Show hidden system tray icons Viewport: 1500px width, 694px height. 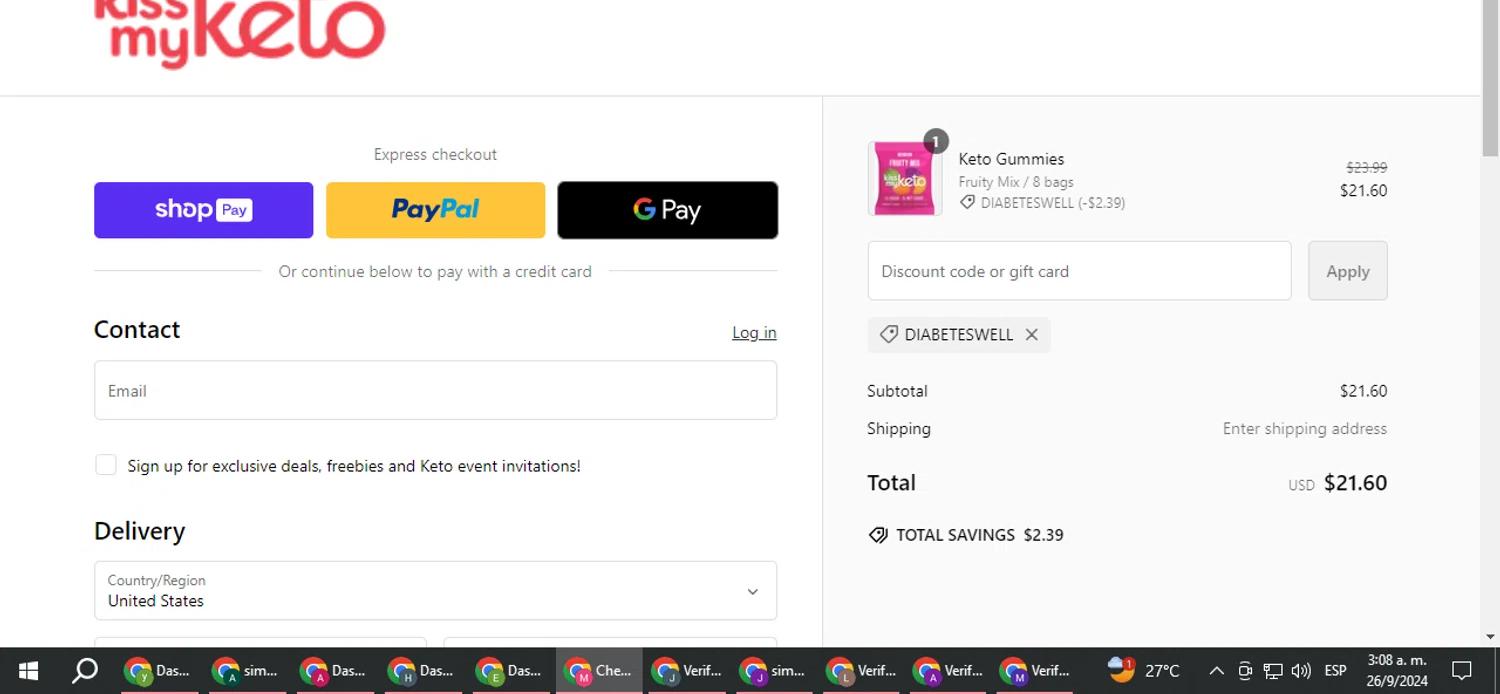click(1216, 671)
